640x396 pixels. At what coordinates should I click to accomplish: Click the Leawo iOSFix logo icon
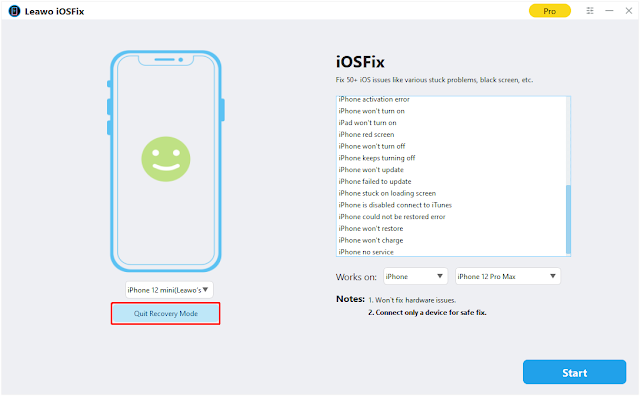click(14, 11)
